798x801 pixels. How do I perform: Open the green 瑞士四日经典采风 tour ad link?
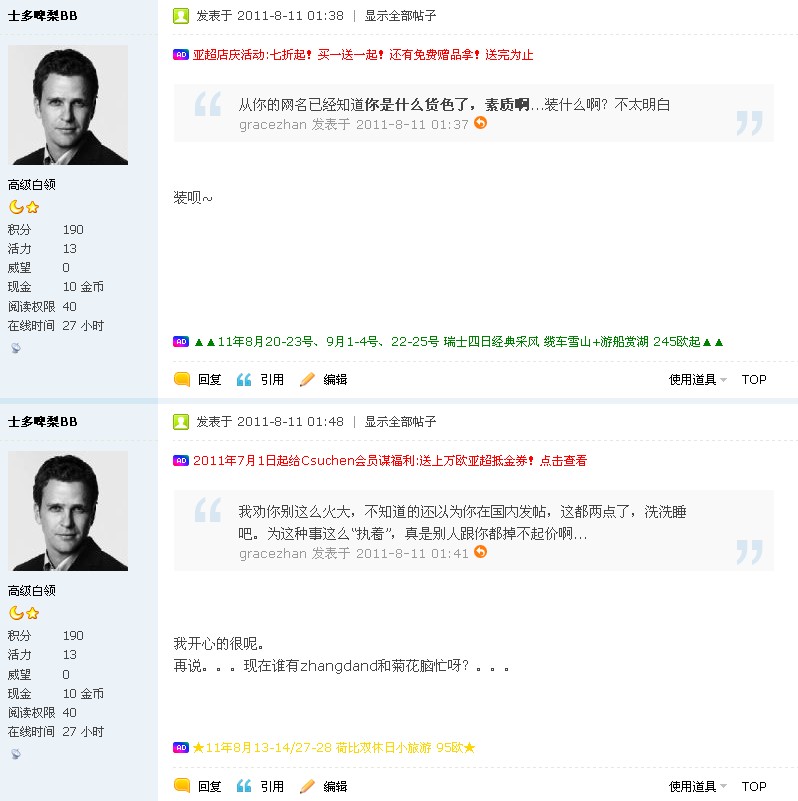(x=459, y=342)
